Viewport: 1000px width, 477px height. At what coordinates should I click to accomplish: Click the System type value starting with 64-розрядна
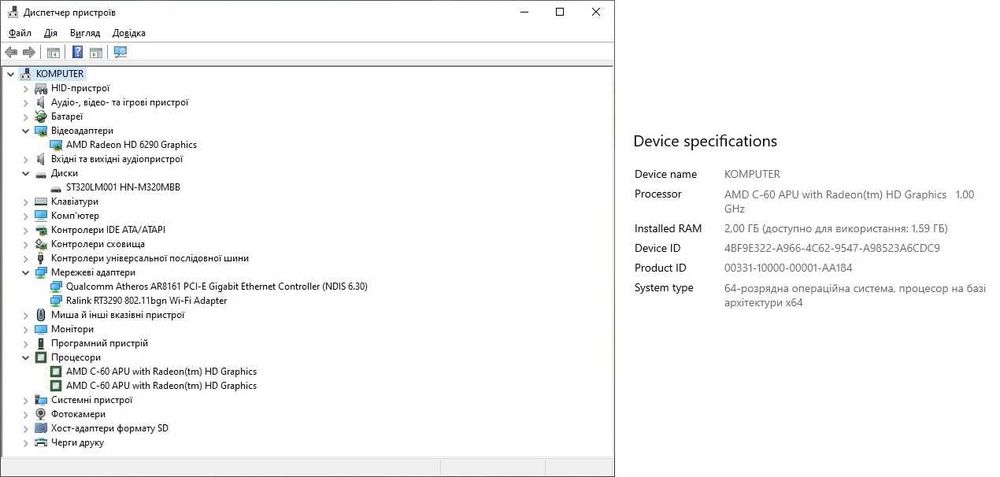point(855,295)
